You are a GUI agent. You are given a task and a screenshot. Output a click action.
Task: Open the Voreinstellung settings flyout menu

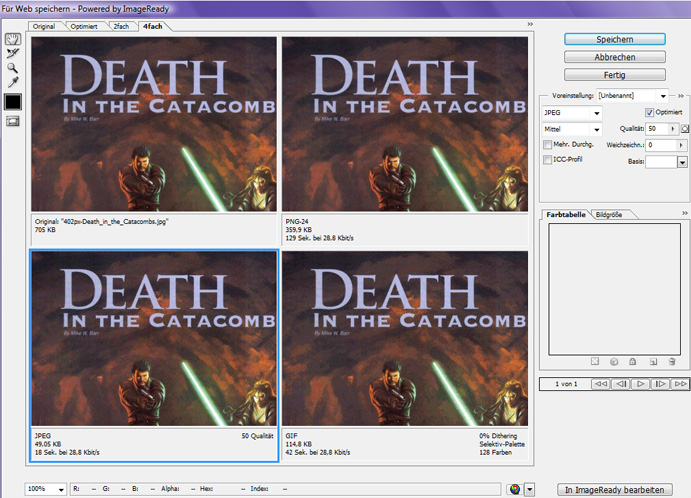click(680, 96)
